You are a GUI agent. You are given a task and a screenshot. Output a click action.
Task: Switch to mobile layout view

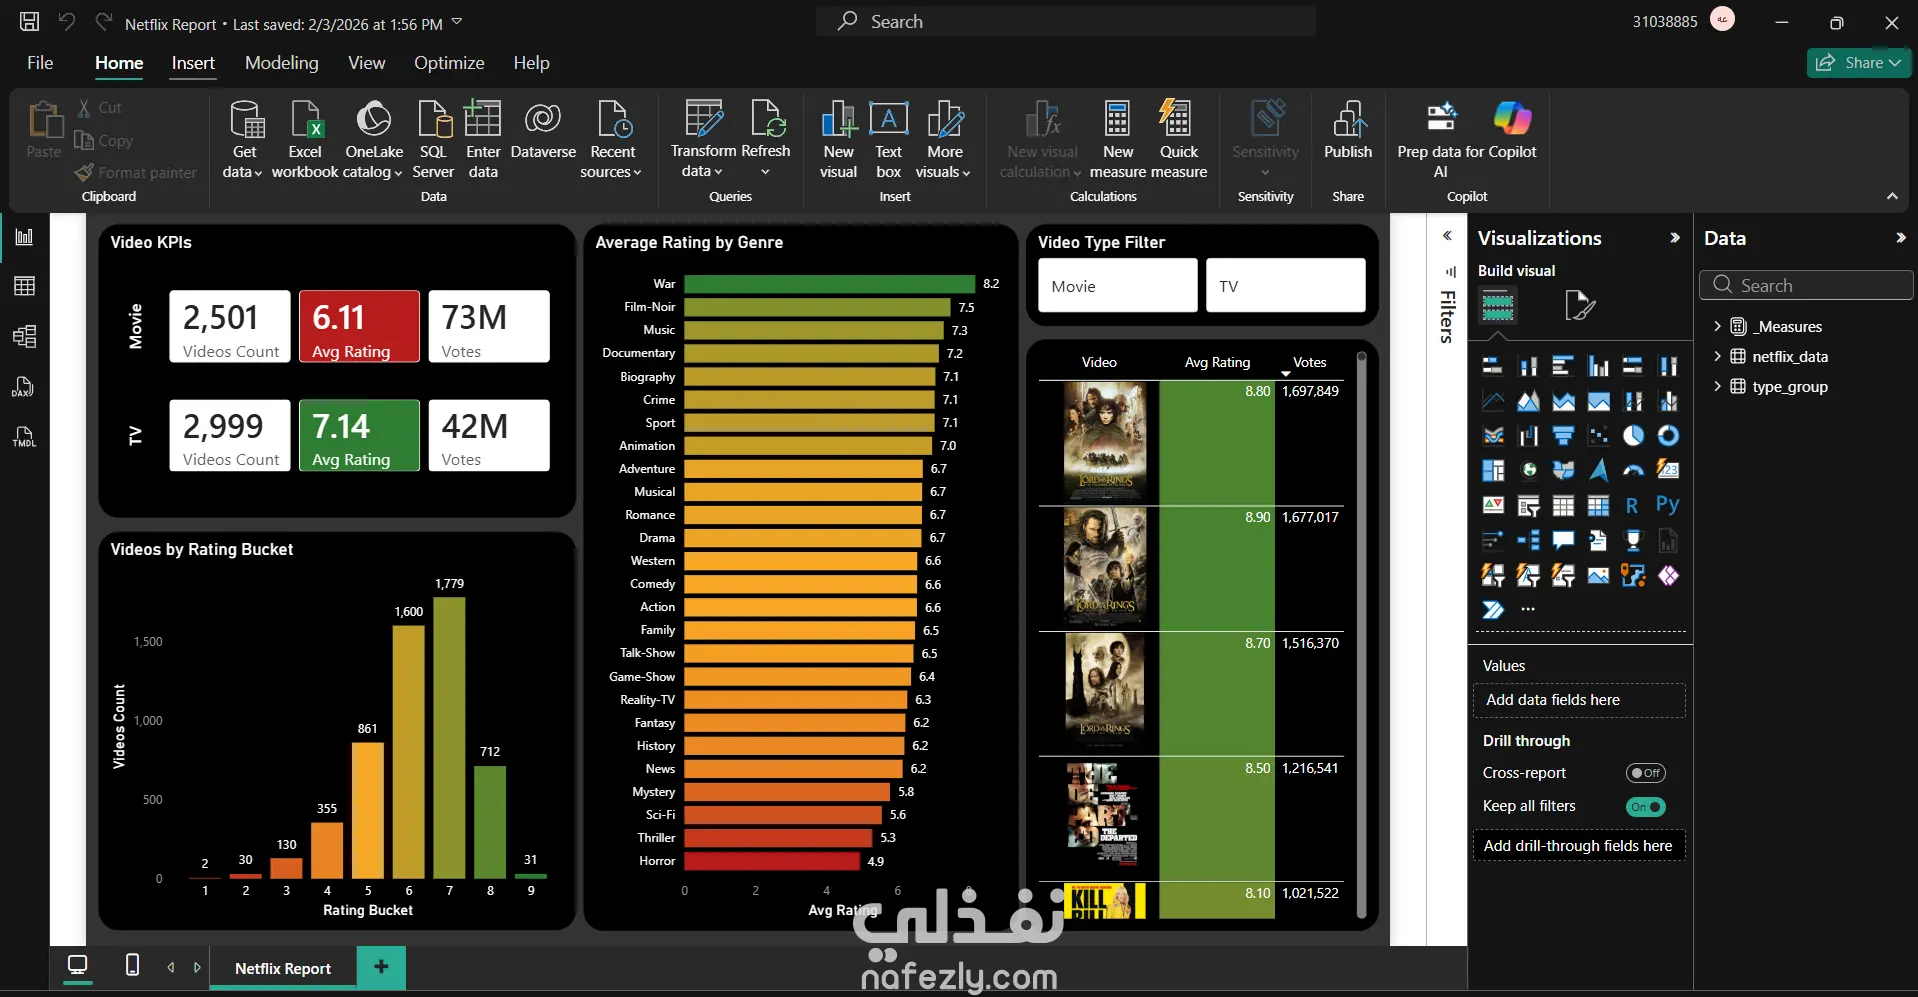(132, 965)
